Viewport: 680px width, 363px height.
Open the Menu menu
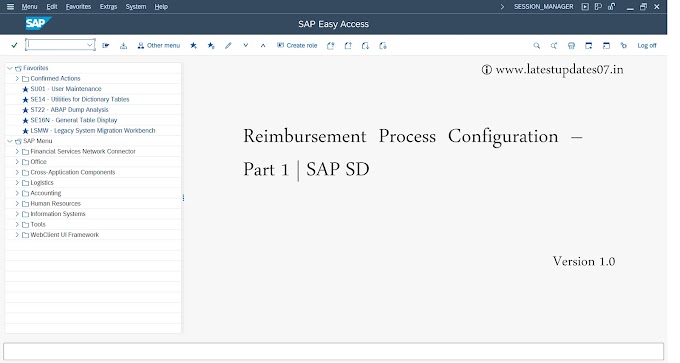(x=29, y=7)
